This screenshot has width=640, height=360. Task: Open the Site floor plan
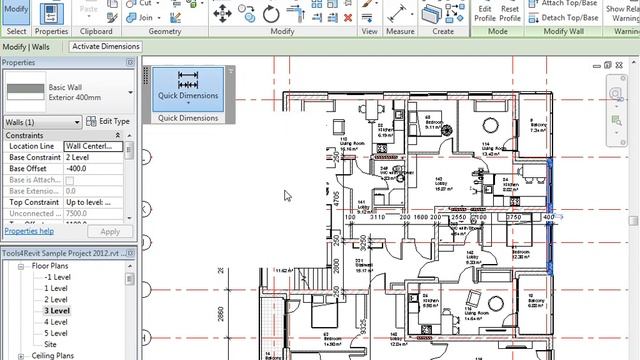click(x=50, y=344)
